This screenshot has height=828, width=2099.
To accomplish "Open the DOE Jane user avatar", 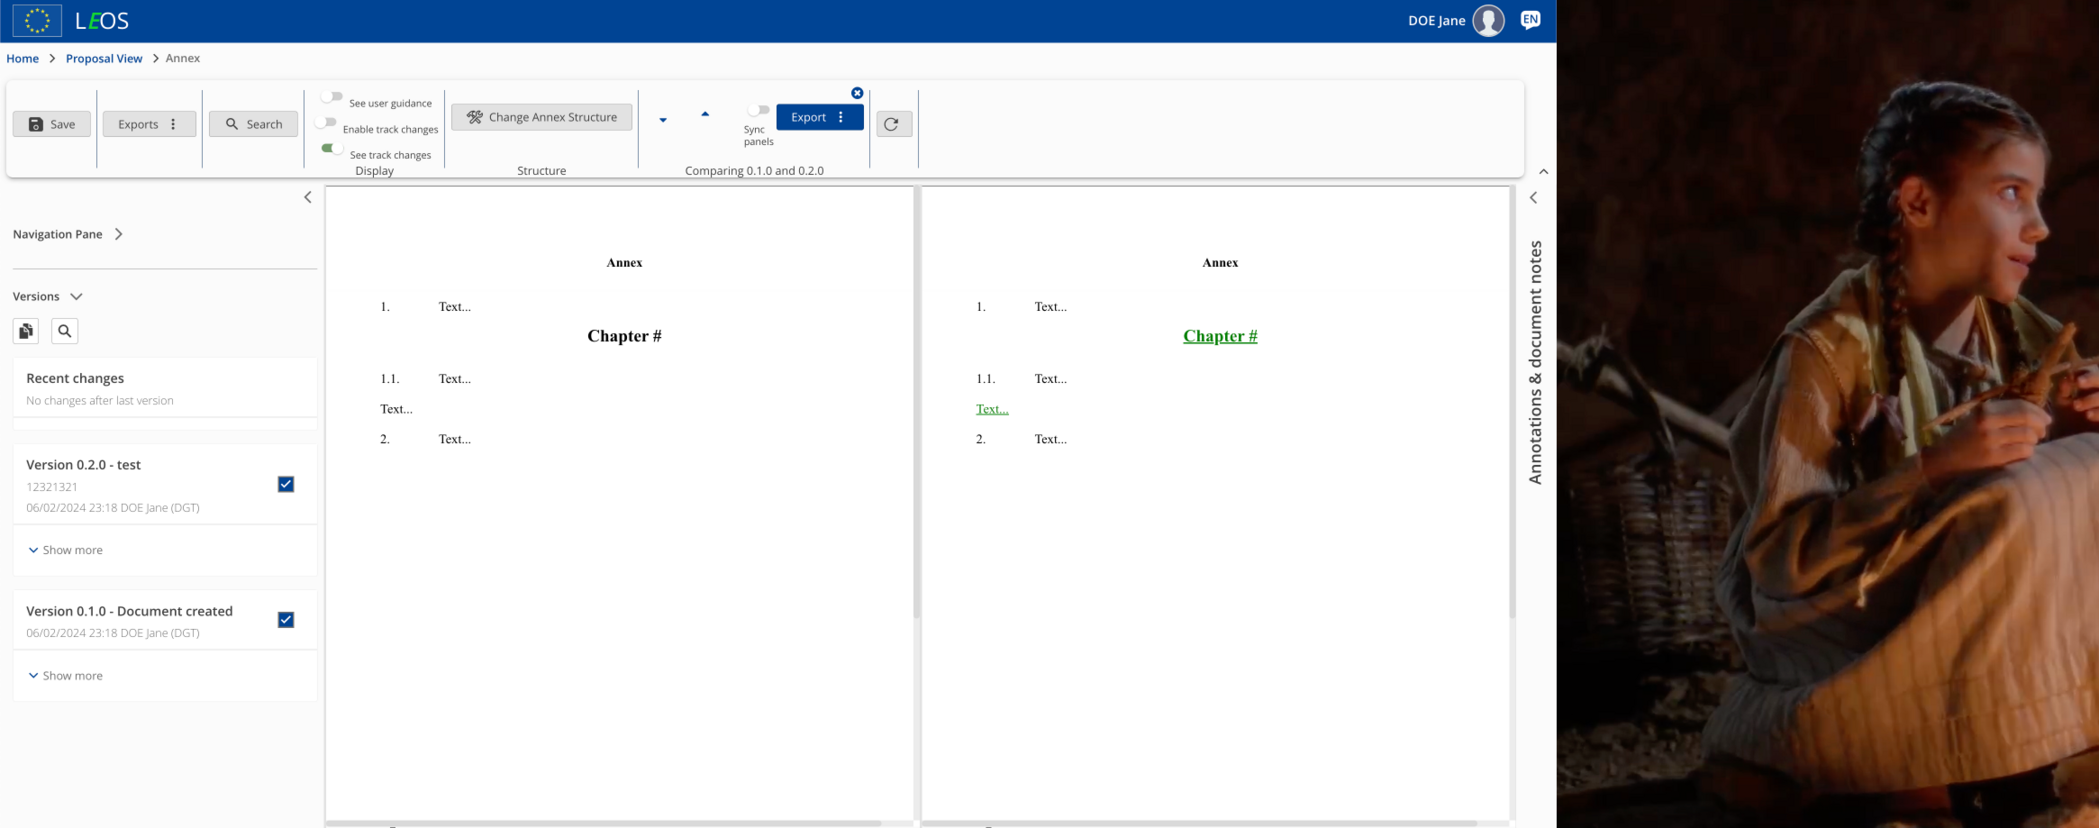I will point(1488,20).
